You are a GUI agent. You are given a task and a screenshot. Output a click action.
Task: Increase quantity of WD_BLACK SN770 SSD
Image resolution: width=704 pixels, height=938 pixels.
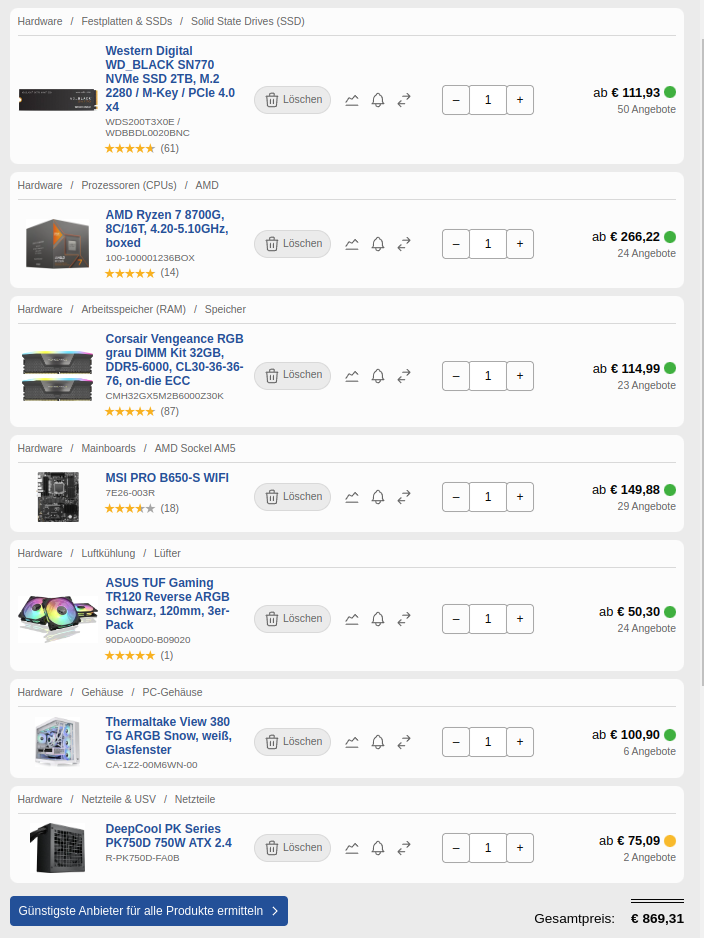click(520, 100)
